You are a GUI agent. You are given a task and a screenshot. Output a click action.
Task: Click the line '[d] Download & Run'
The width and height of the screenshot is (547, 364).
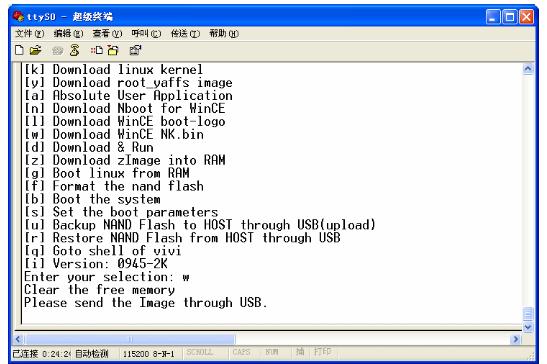(89, 147)
